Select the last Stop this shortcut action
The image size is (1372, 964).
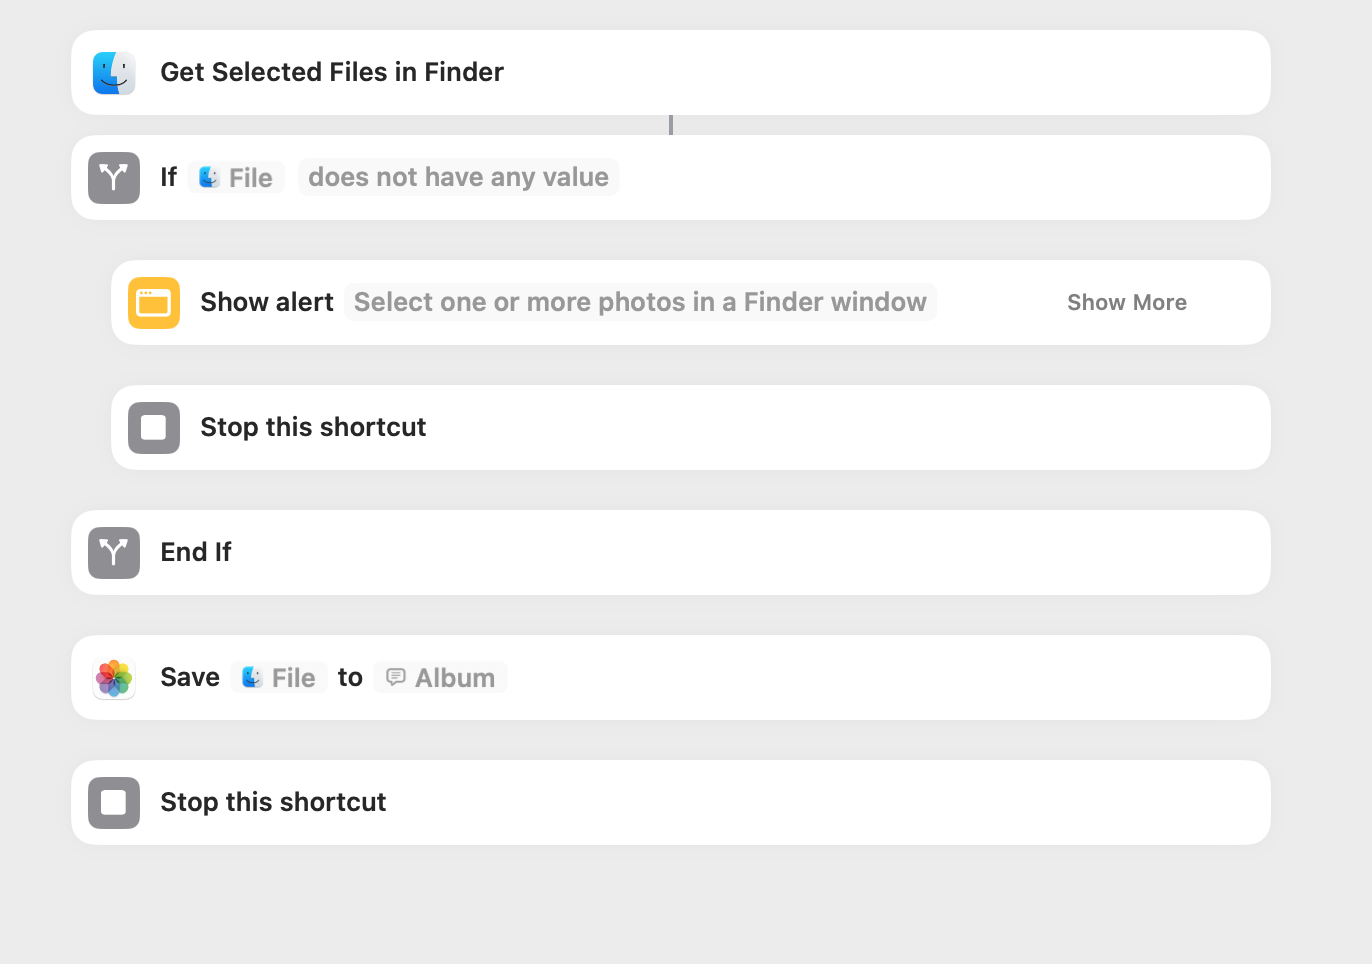tap(671, 803)
